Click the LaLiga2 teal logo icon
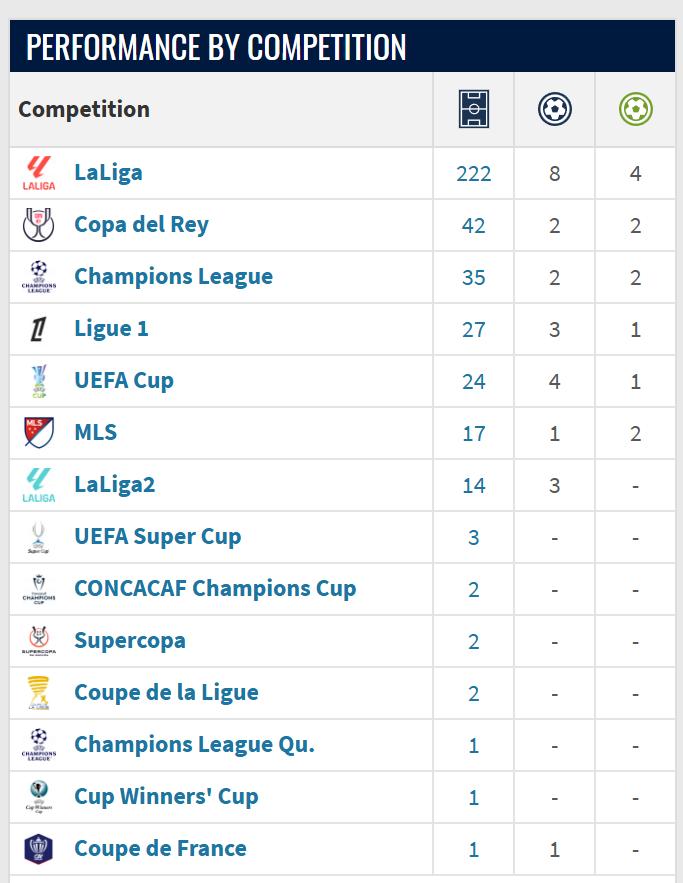 39,485
